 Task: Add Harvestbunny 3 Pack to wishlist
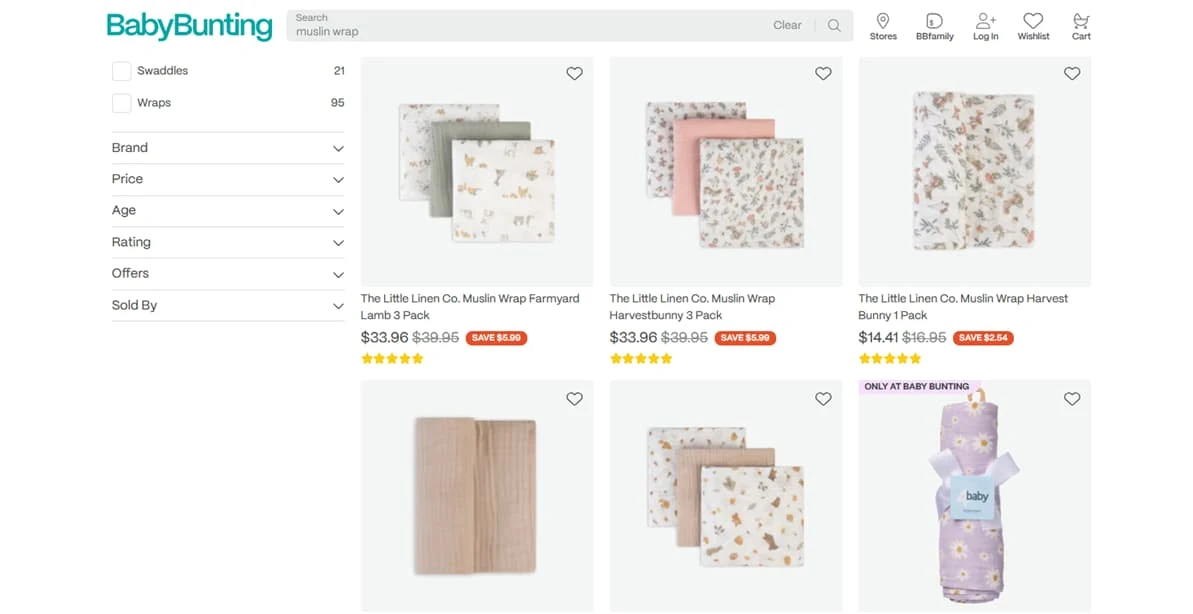[823, 74]
